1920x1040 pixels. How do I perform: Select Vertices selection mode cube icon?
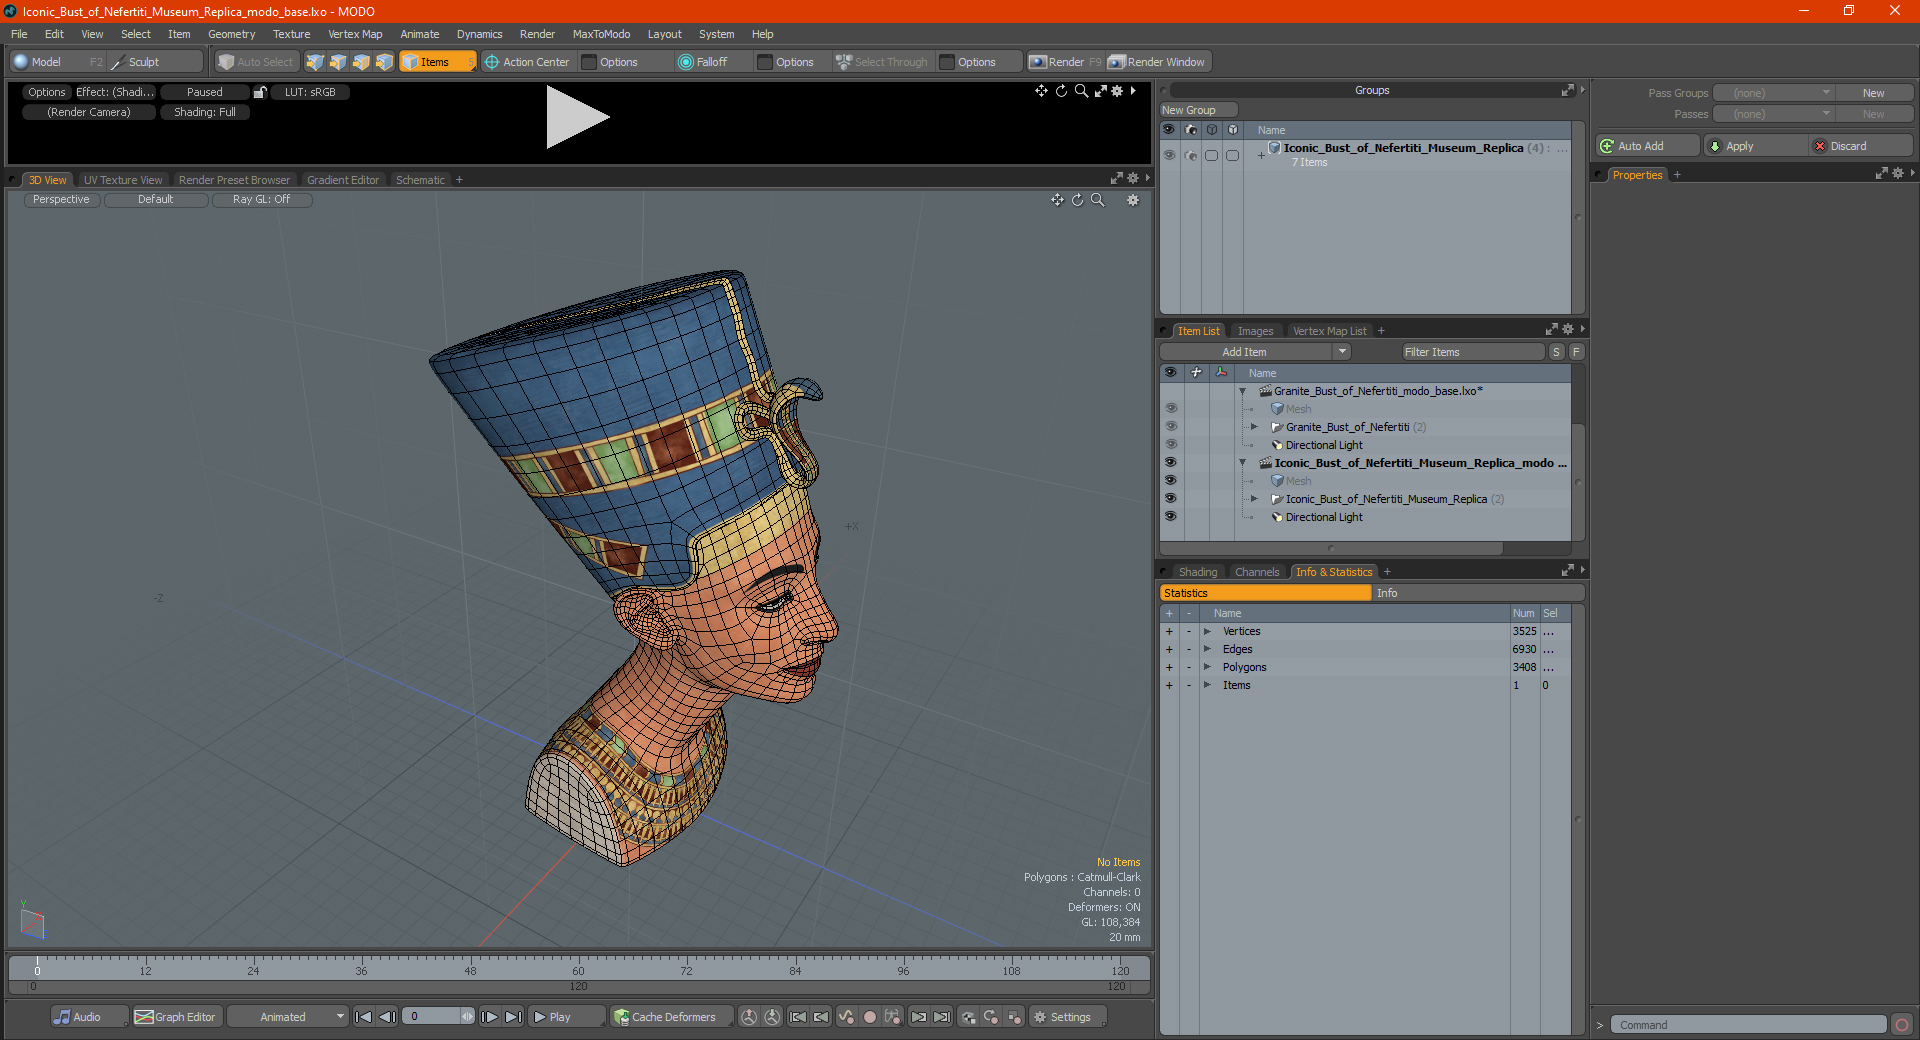315,62
